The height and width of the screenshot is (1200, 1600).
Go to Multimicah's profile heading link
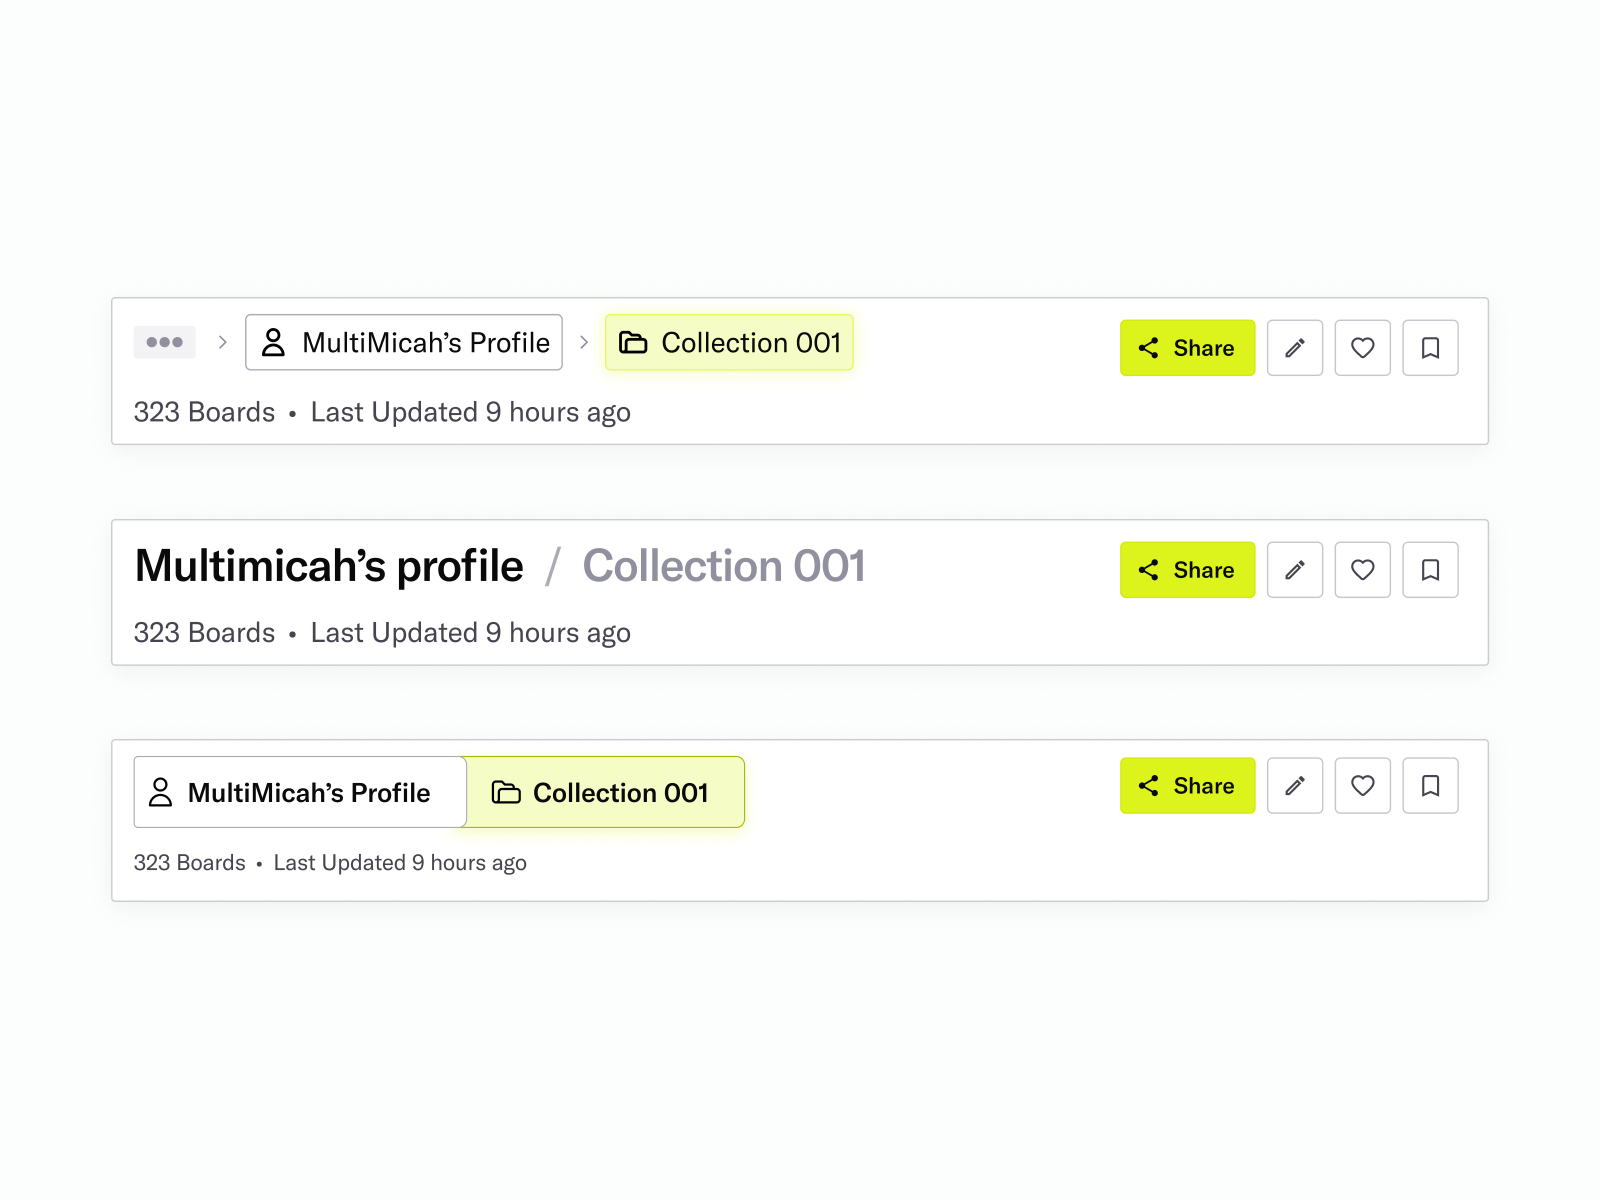coord(329,566)
